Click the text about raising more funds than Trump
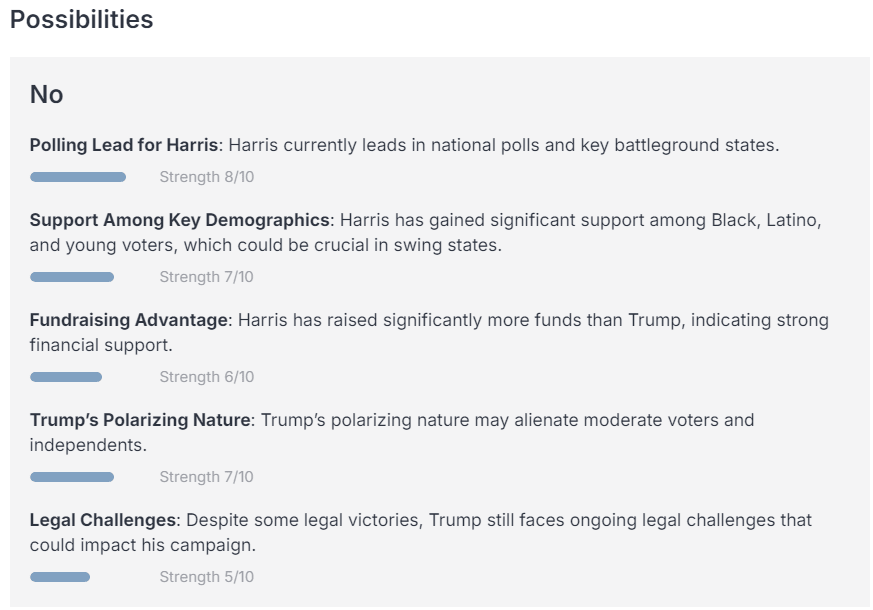The width and height of the screenshot is (873, 610). pos(530,320)
